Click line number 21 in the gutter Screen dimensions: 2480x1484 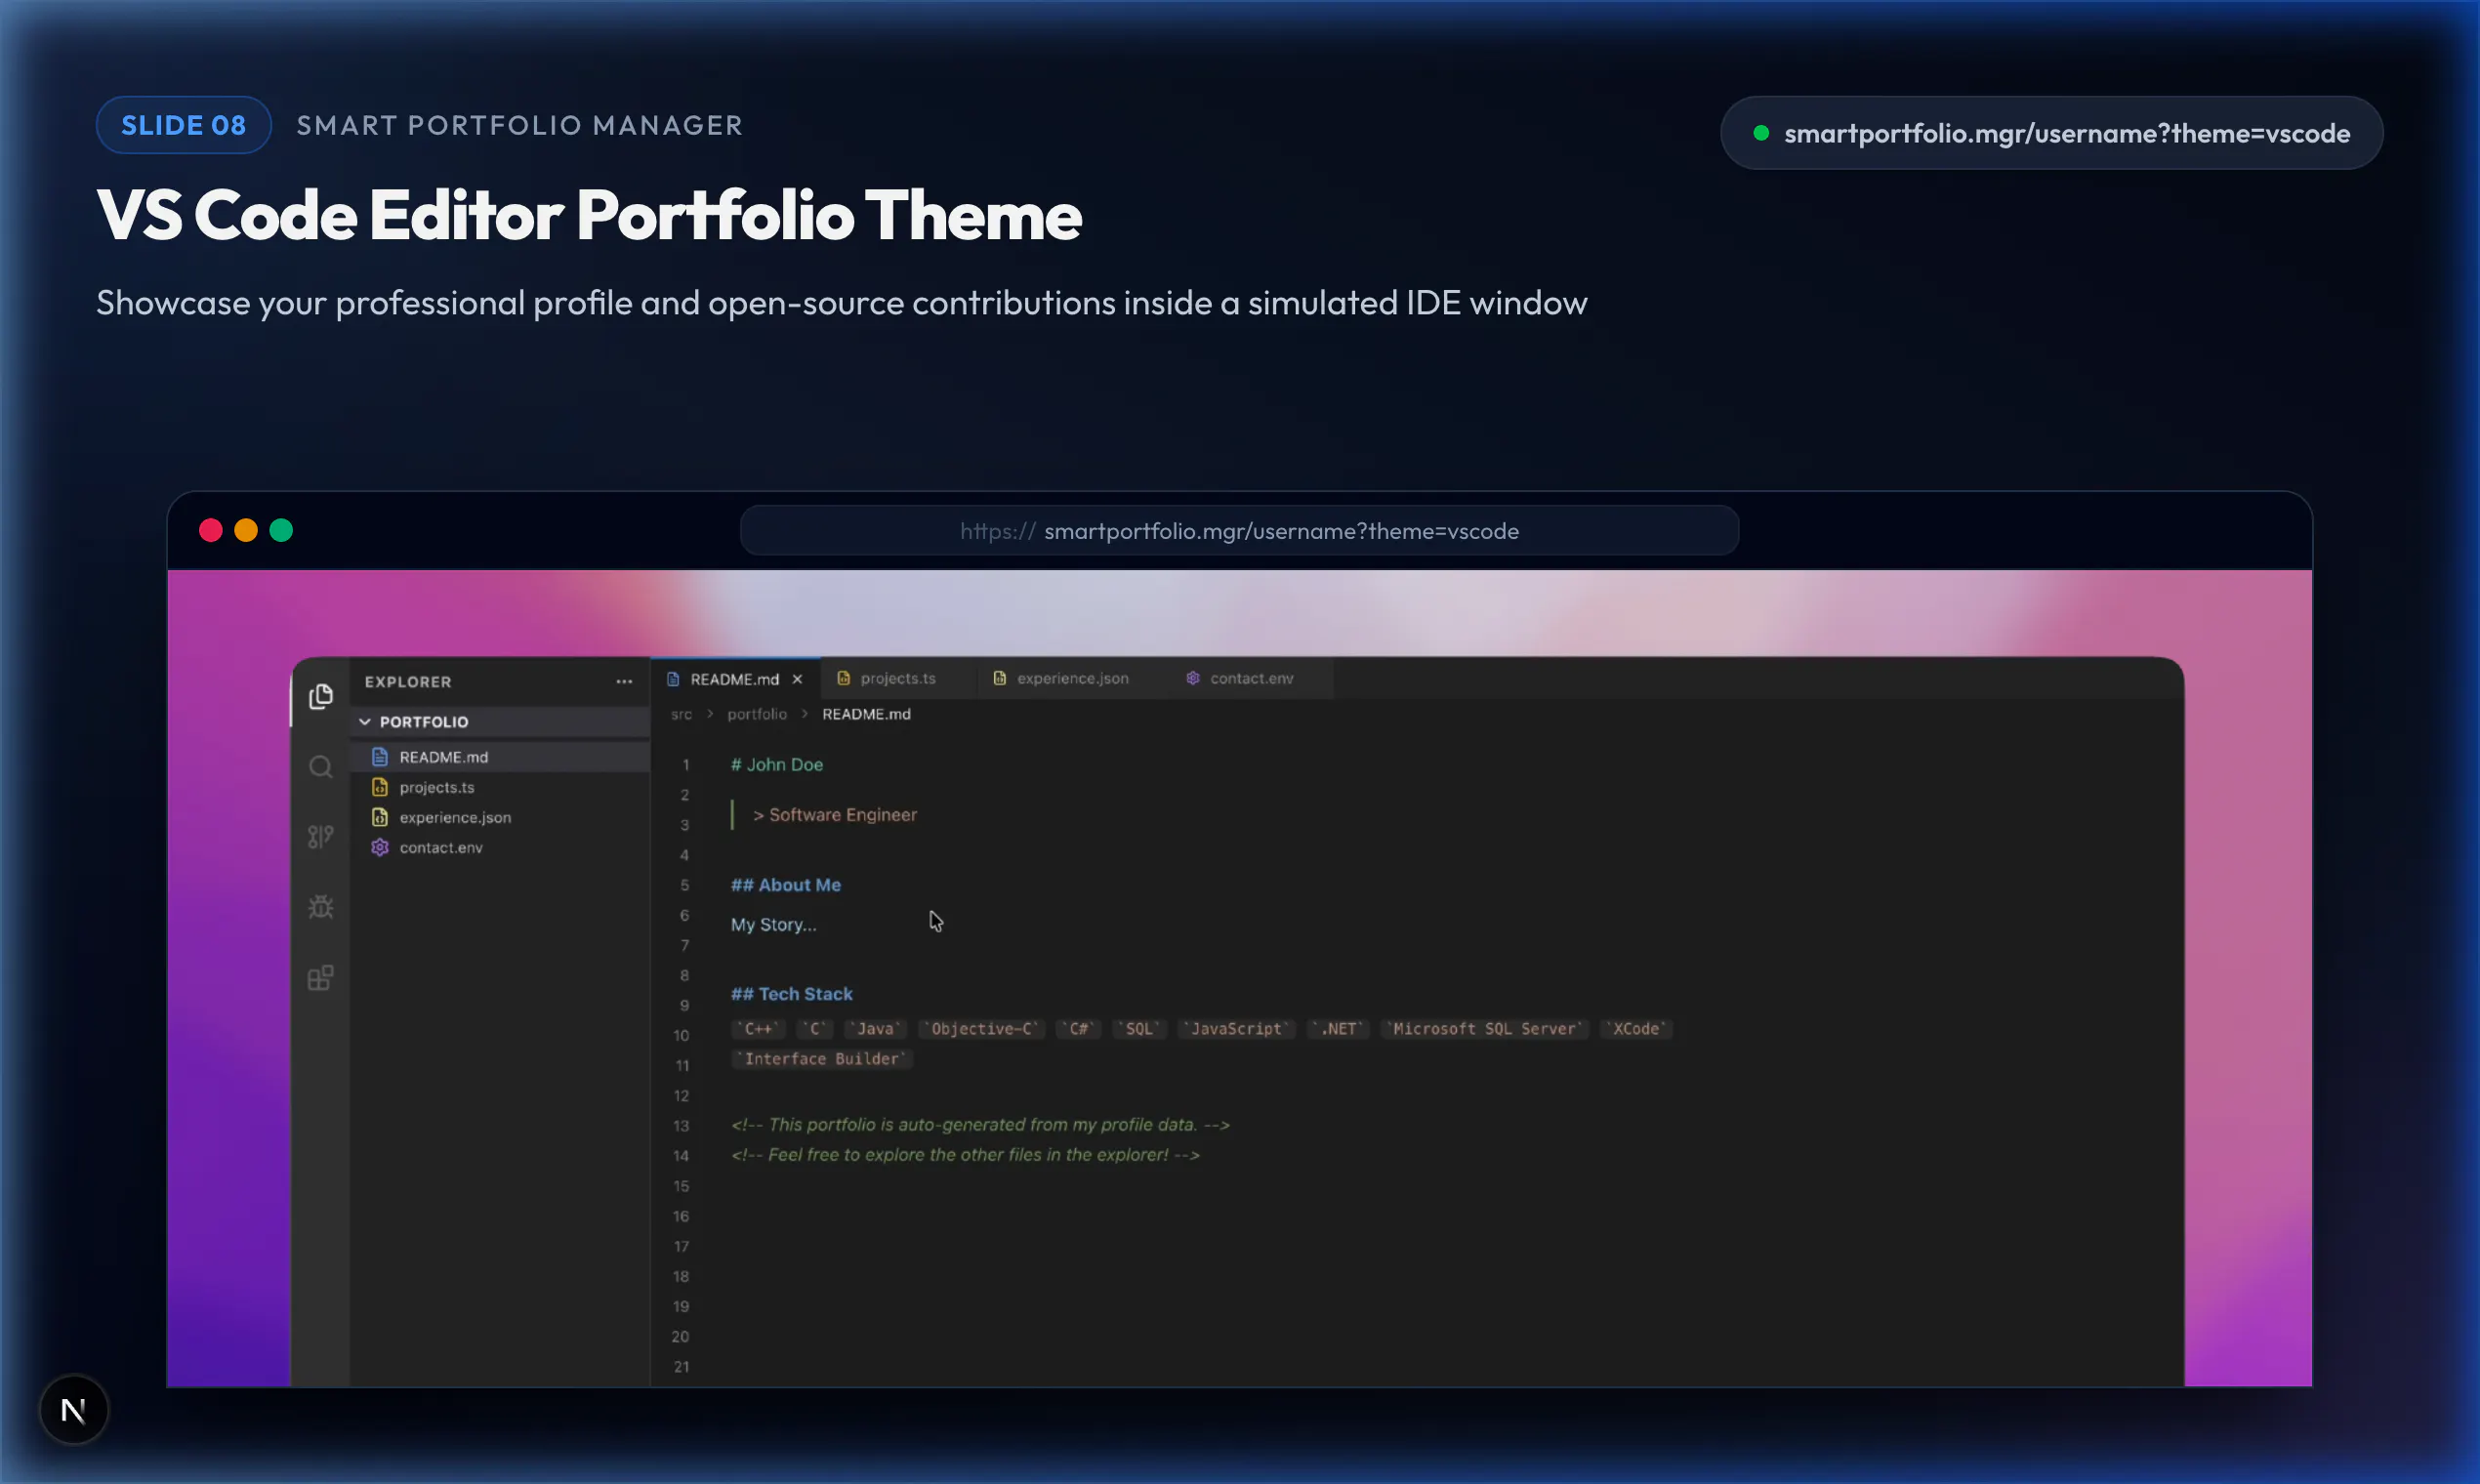681,1367
